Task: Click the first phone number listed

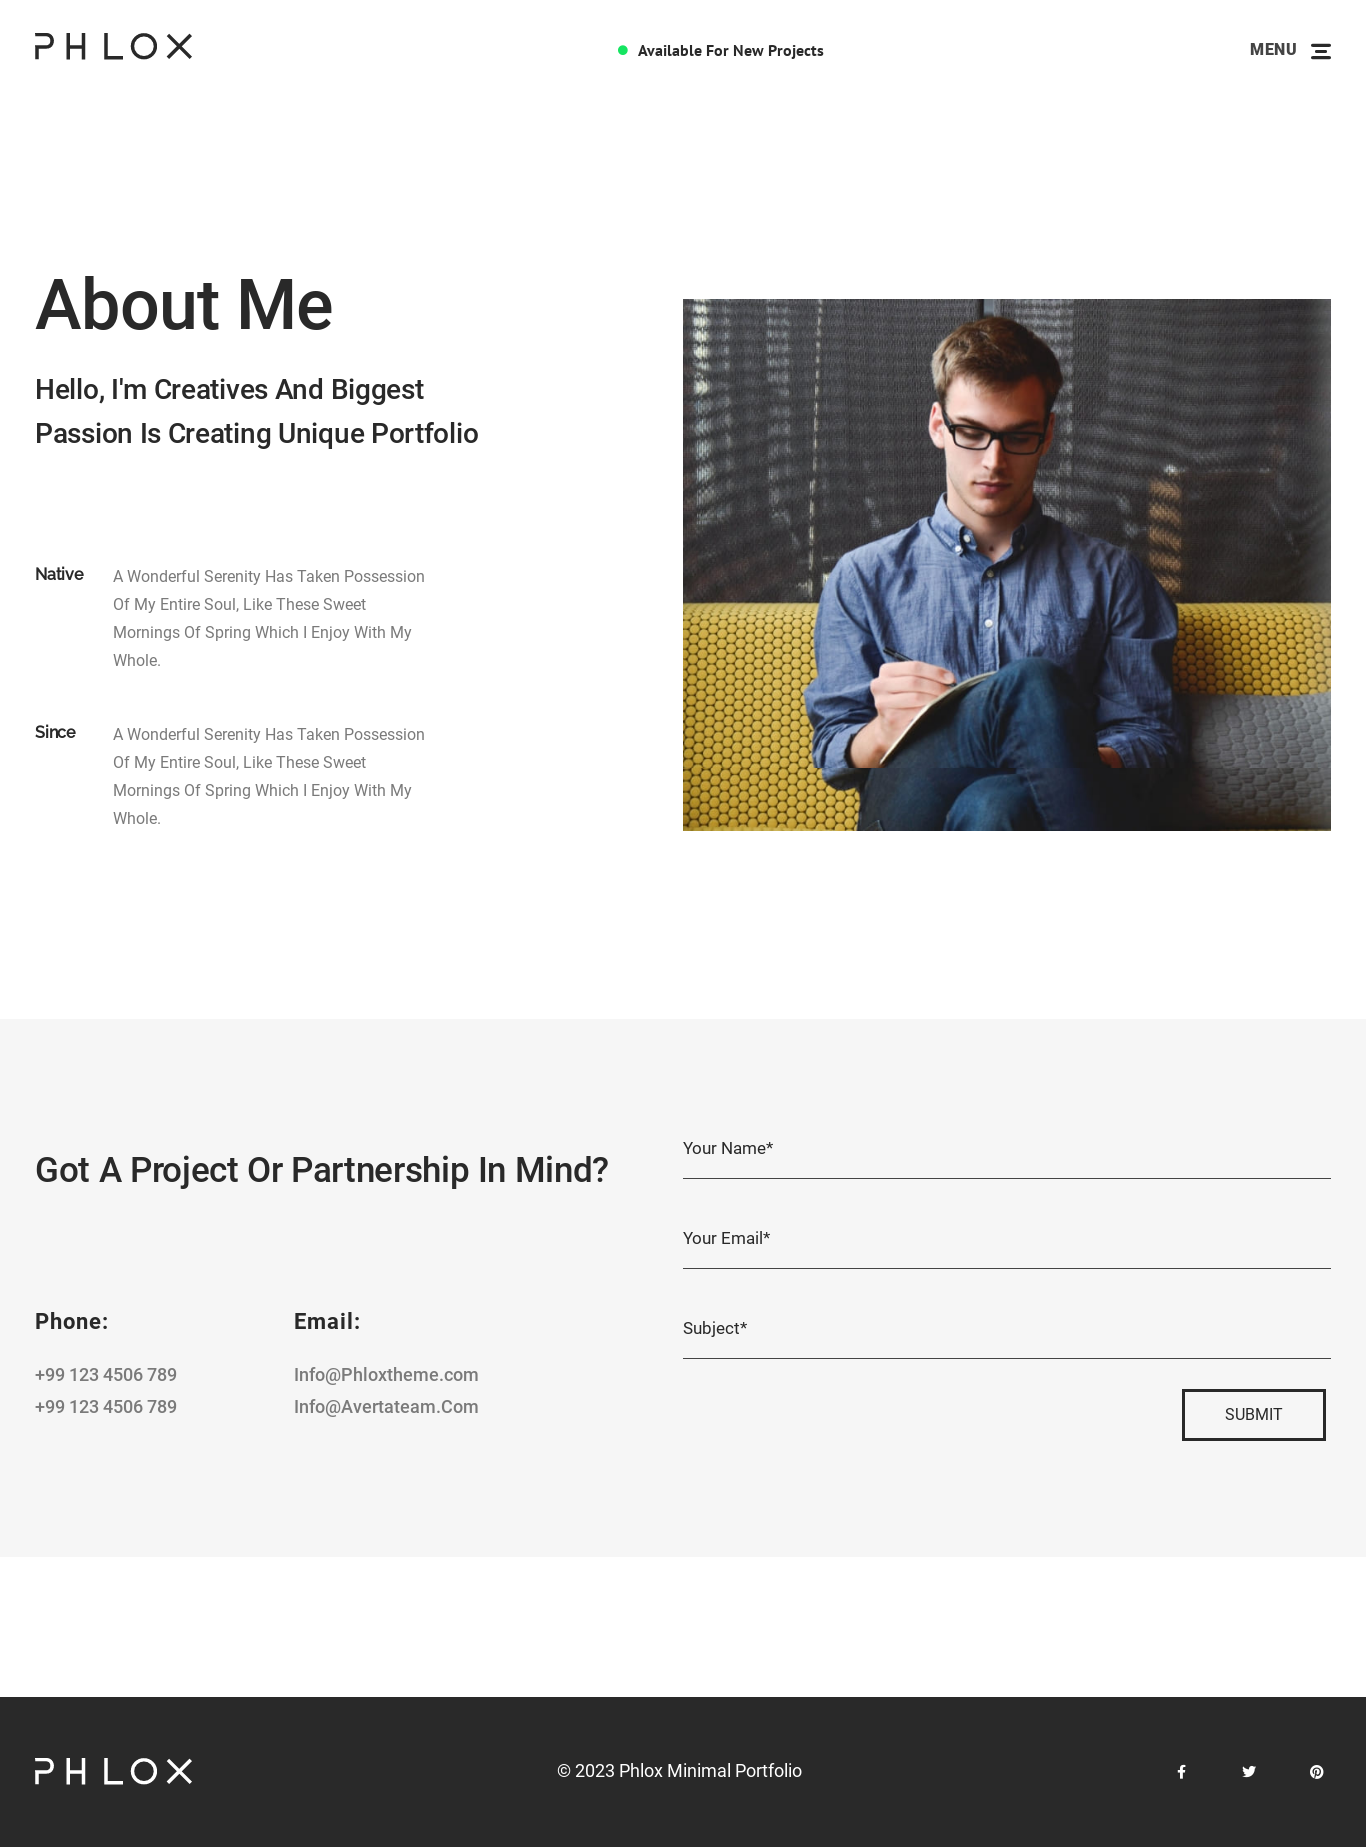Action: [106, 1375]
